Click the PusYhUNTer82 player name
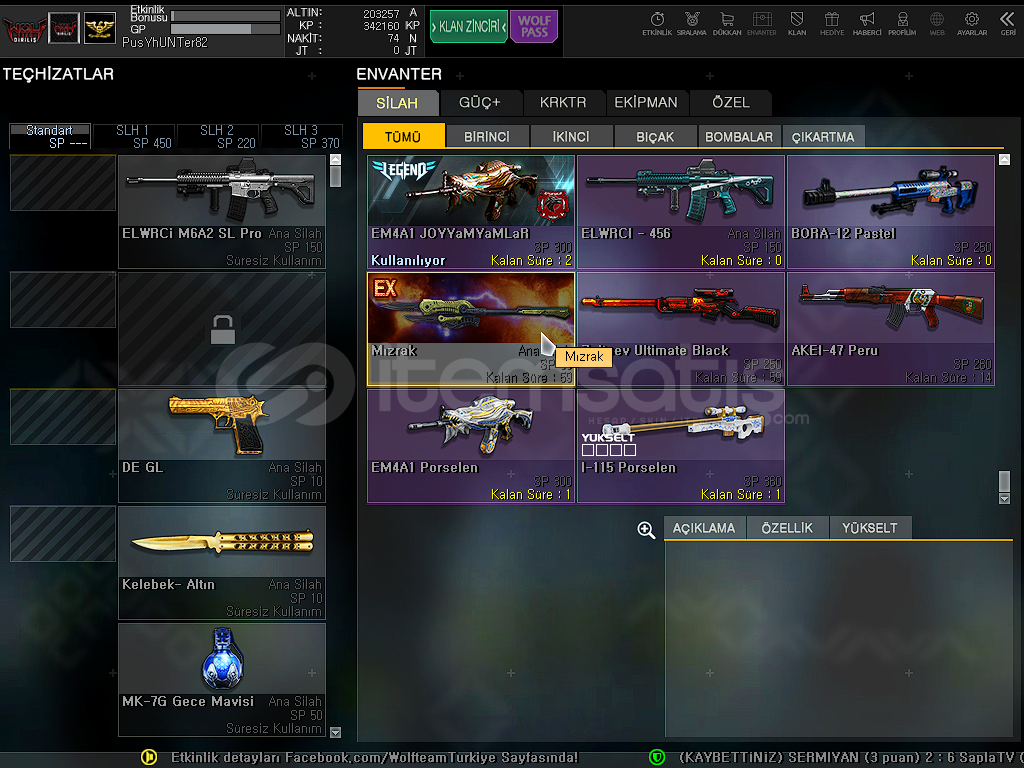 (165, 43)
